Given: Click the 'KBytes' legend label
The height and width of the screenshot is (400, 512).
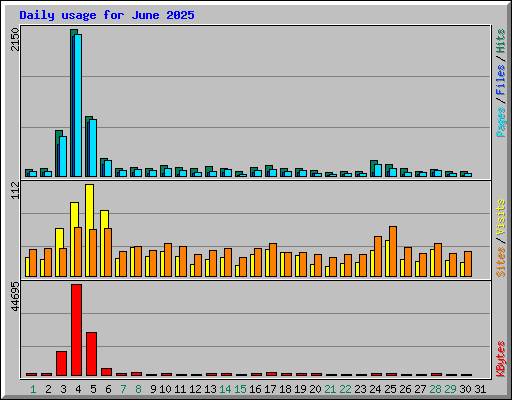Looking at the screenshot, I should 501,359.
